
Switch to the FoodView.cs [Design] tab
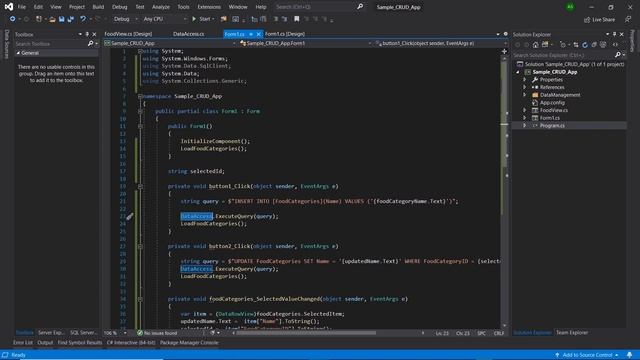(x=128, y=34)
